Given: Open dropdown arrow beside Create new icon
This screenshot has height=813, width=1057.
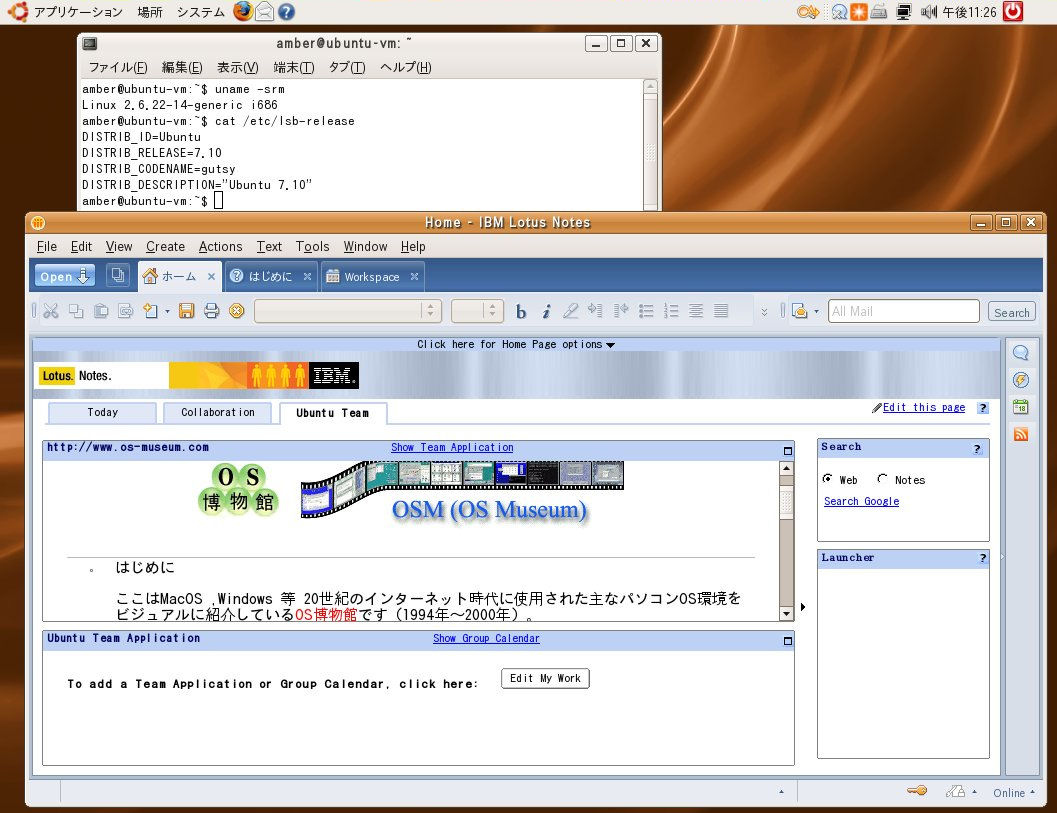Looking at the screenshot, I should tap(167, 311).
